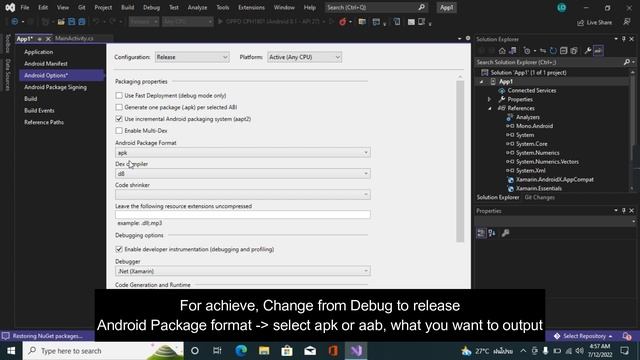Screen dimensions: 640x360
Task: Click the Android Options page vertical scrollbar
Action: [460, 161]
